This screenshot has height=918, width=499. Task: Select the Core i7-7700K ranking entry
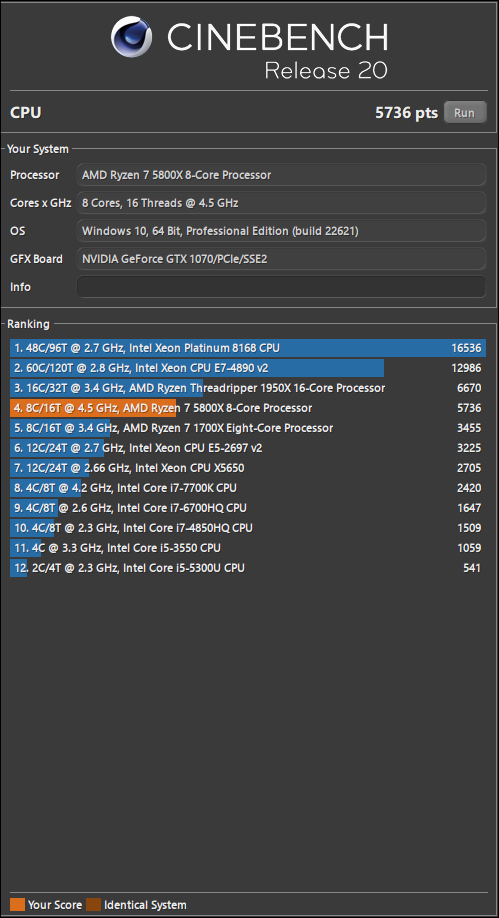tap(248, 488)
